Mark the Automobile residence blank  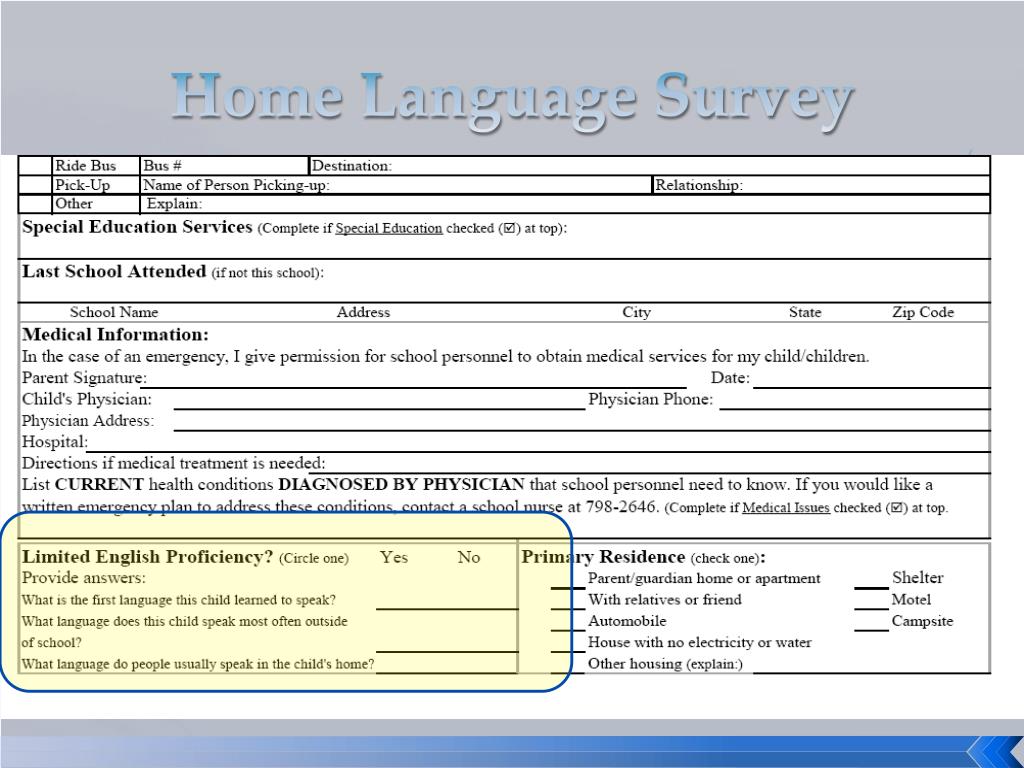568,622
